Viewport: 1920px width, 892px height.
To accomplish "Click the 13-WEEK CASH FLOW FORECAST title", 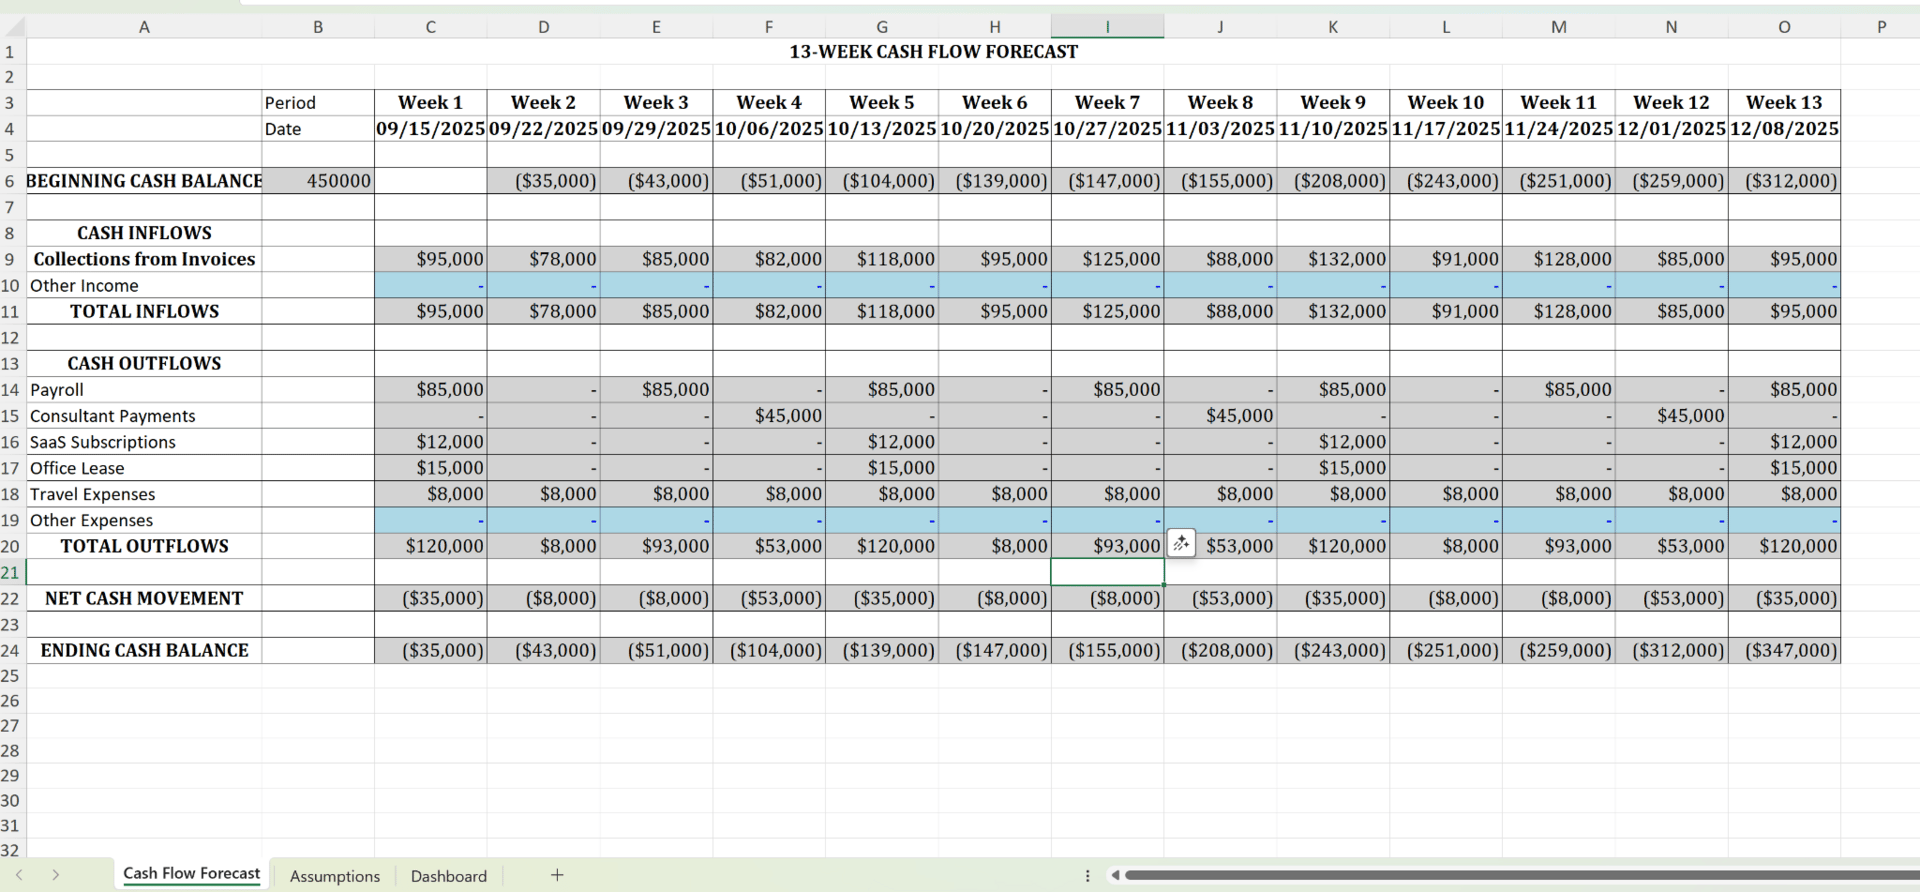I will pyautogui.click(x=933, y=52).
